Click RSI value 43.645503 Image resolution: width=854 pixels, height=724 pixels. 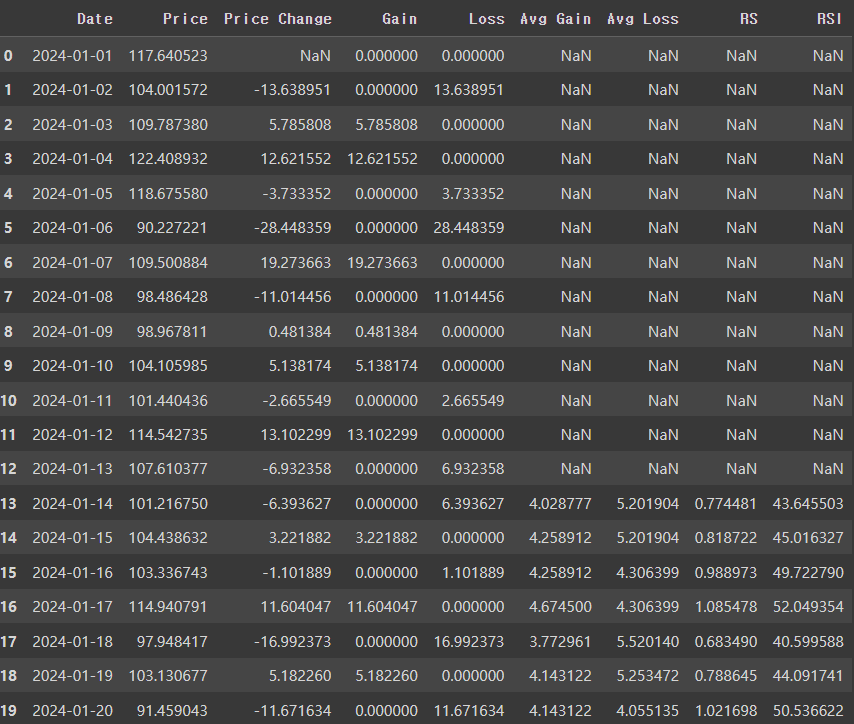[808, 504]
